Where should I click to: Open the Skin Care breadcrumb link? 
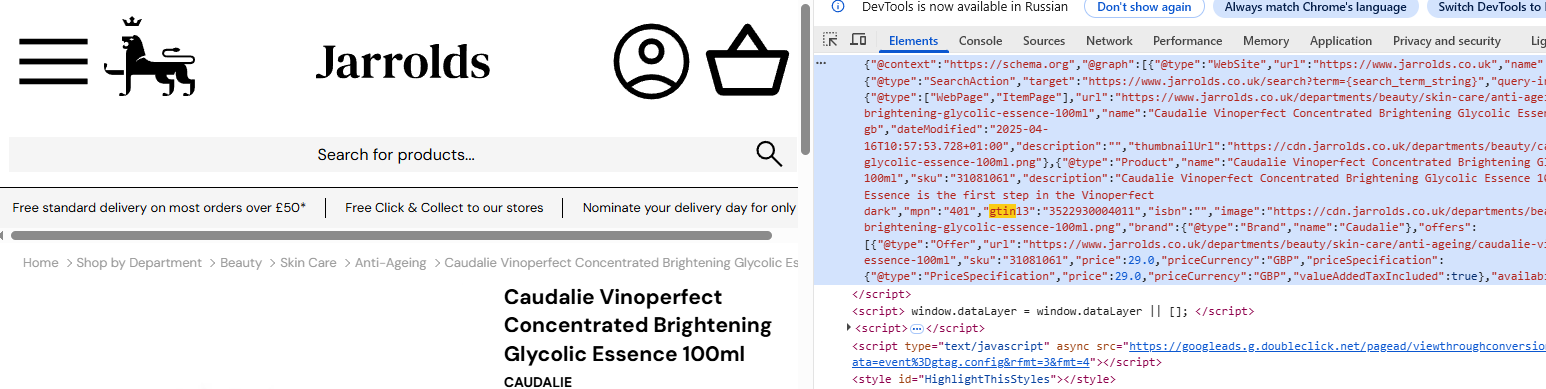[x=308, y=263]
